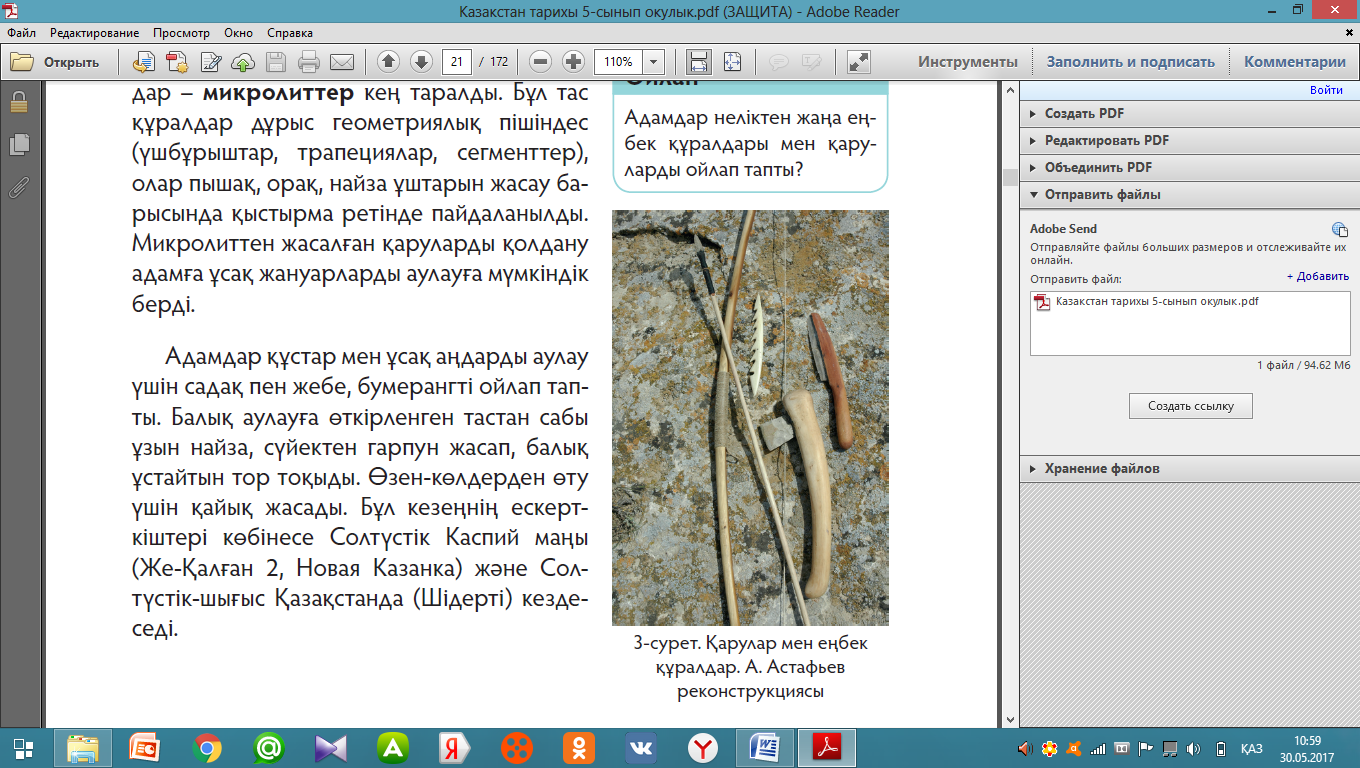Open the 110% zoom level dropdown
Screen dimensions: 1360x768
[x=654, y=62]
